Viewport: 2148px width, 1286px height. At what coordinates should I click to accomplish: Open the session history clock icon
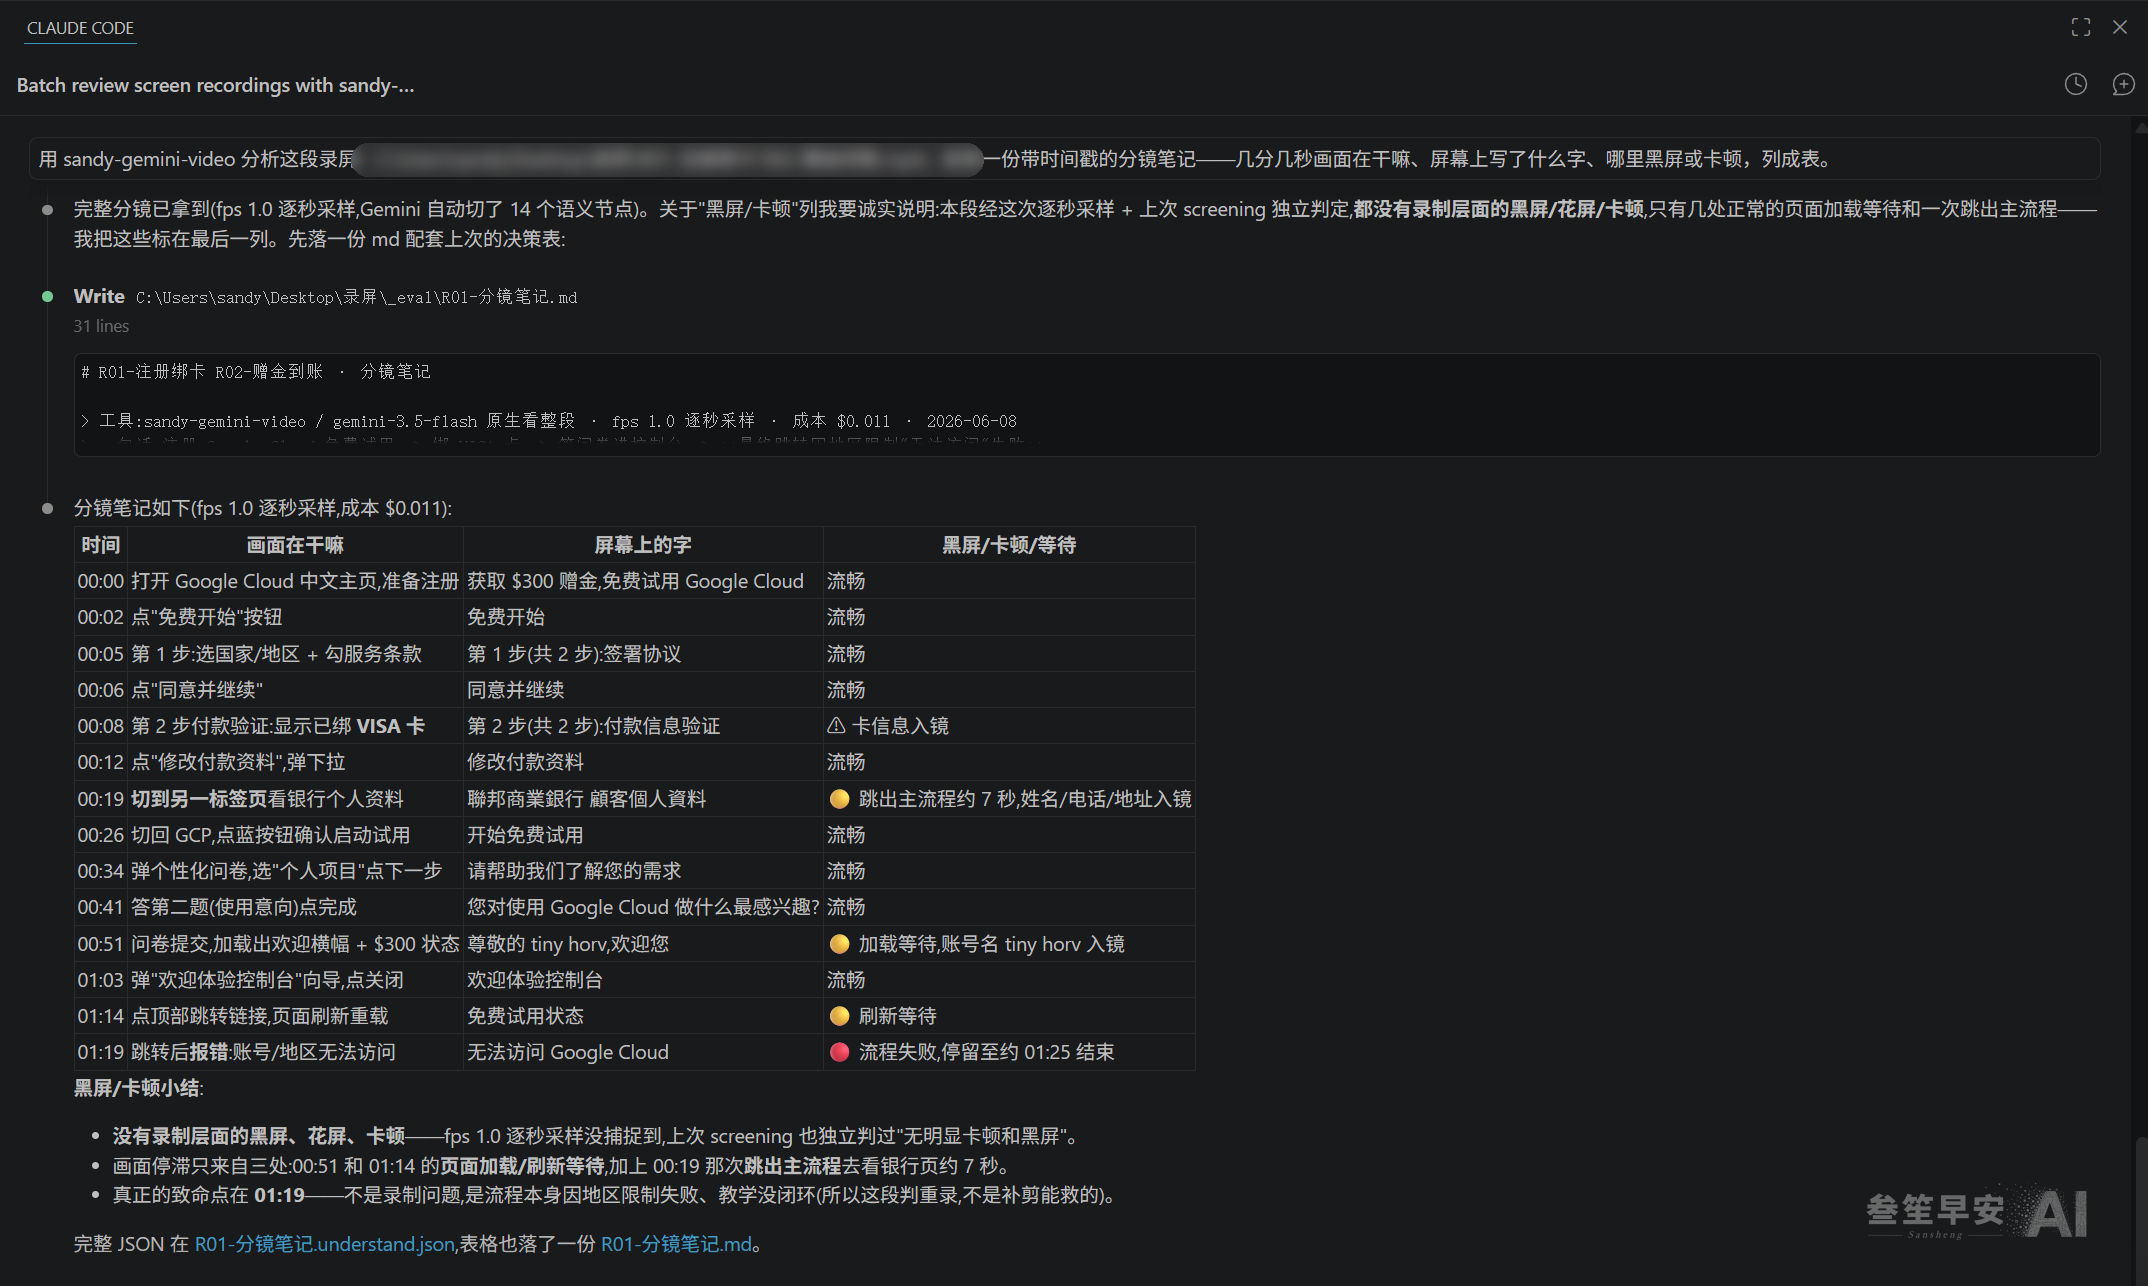(x=2075, y=85)
